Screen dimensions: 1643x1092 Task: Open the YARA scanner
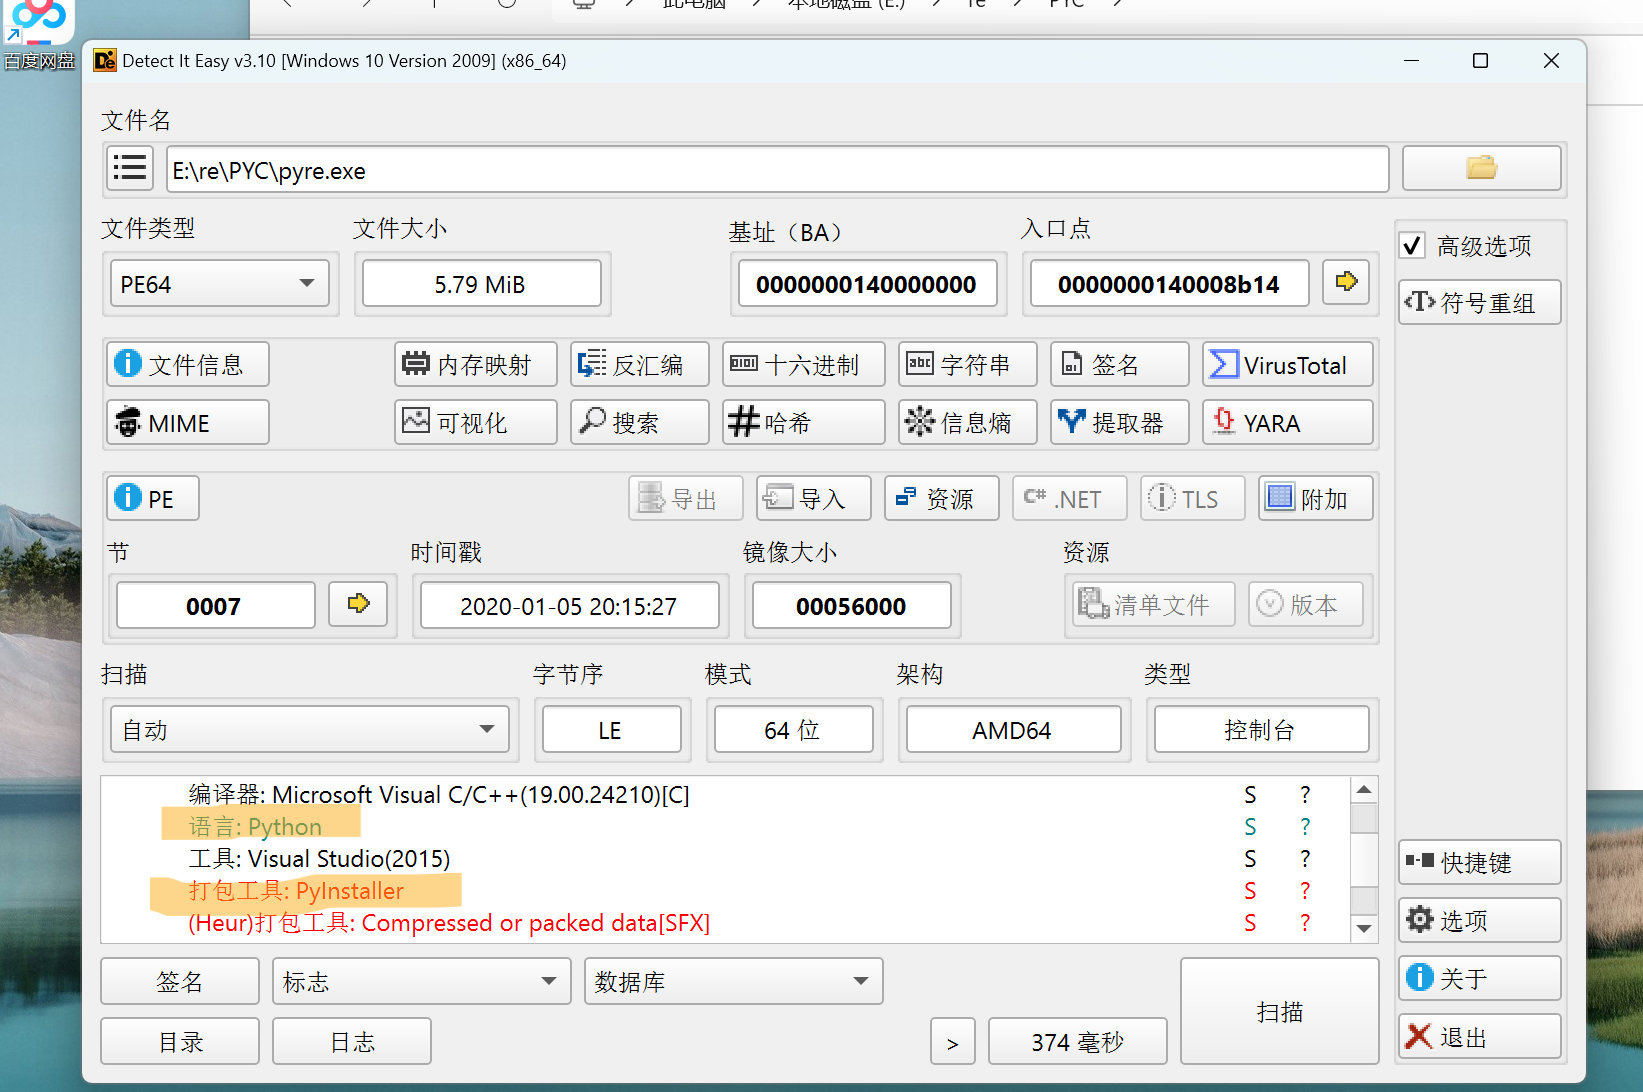(1288, 422)
